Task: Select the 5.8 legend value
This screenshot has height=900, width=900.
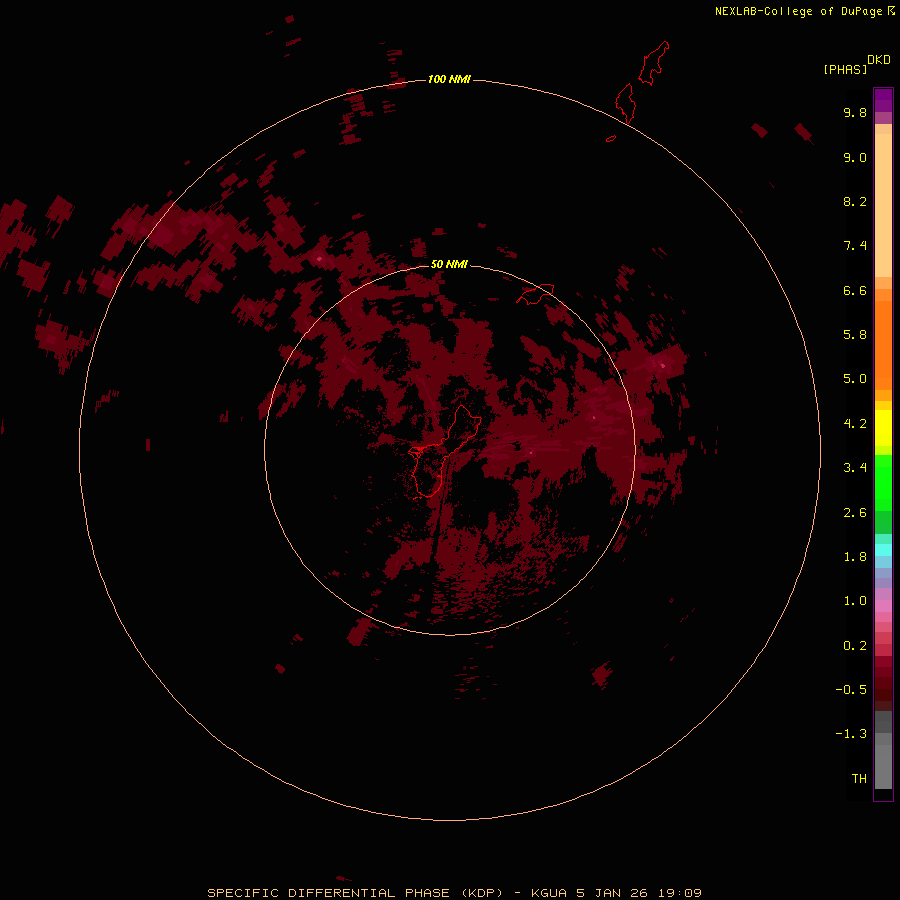Action: click(x=855, y=335)
